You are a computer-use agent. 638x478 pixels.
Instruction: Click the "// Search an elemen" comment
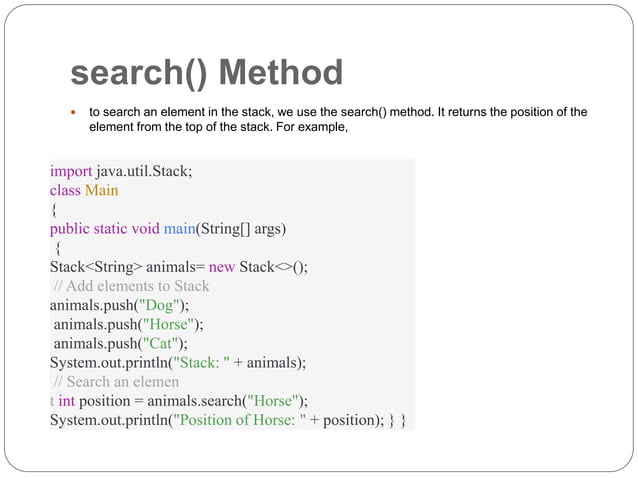(x=116, y=381)
